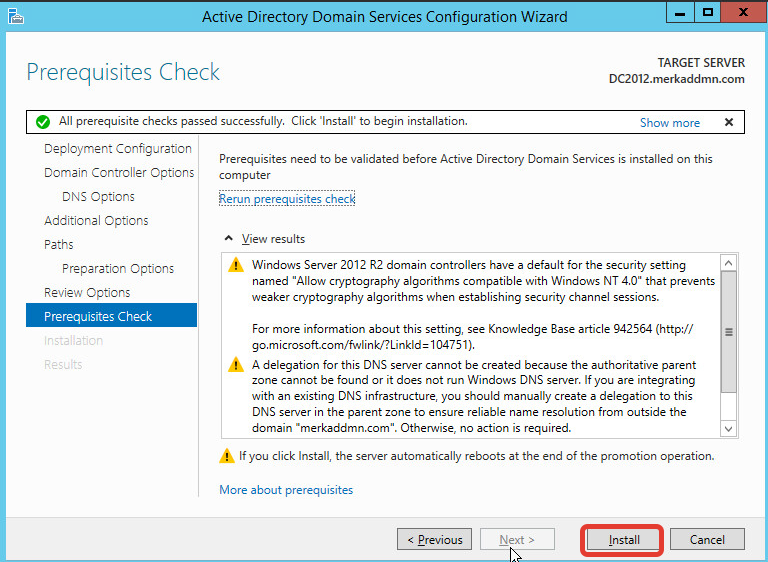Open Show more in notification banner
The width and height of the screenshot is (768, 562).
(670, 122)
